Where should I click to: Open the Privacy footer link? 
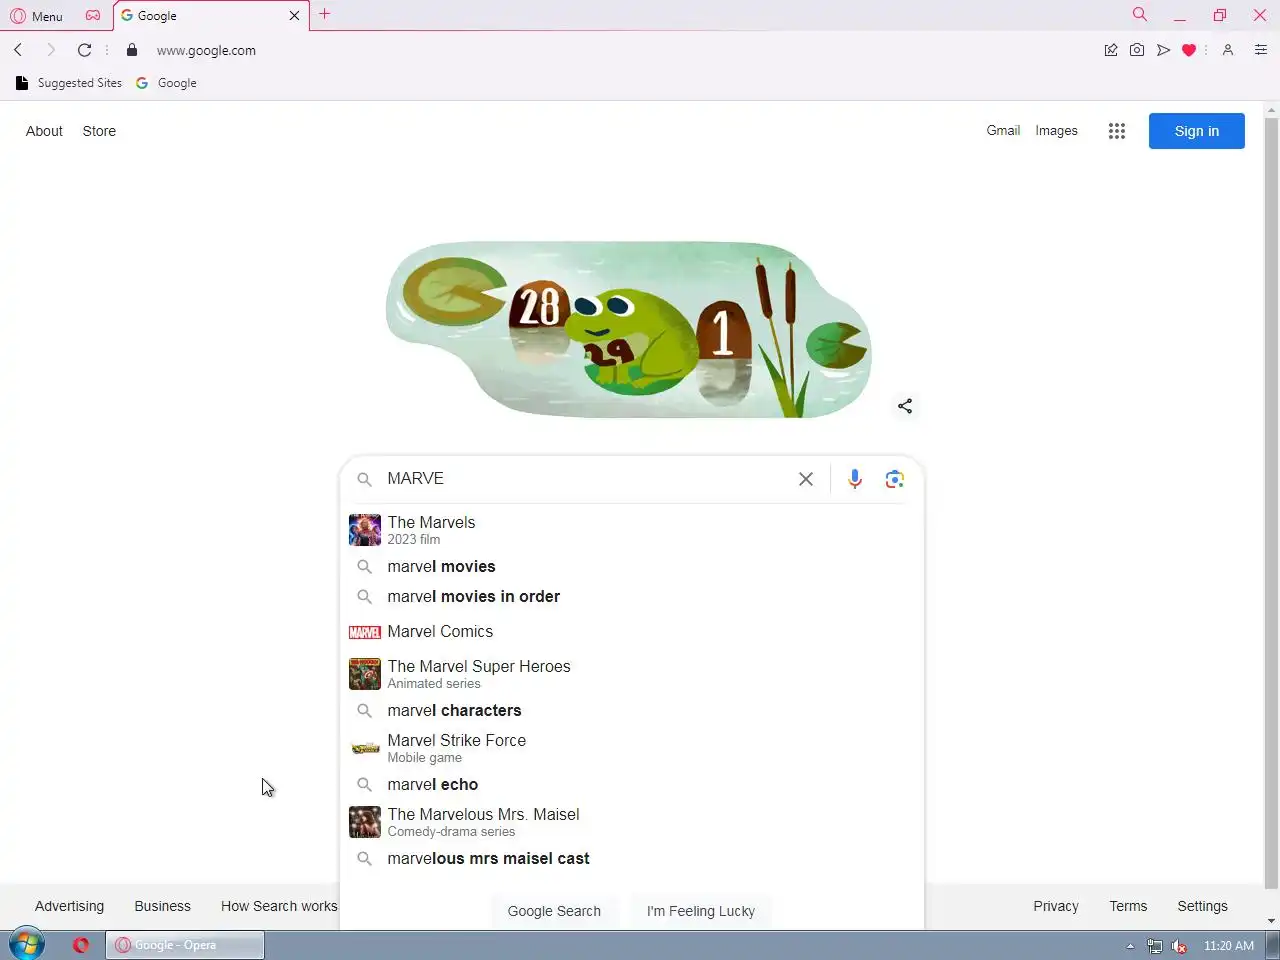click(x=1056, y=906)
